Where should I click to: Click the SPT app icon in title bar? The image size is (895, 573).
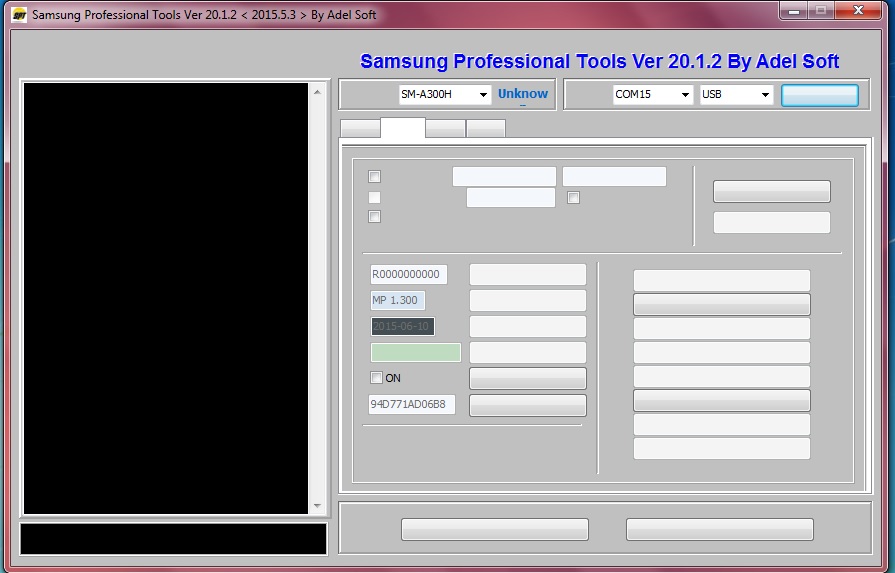[x=19, y=15]
